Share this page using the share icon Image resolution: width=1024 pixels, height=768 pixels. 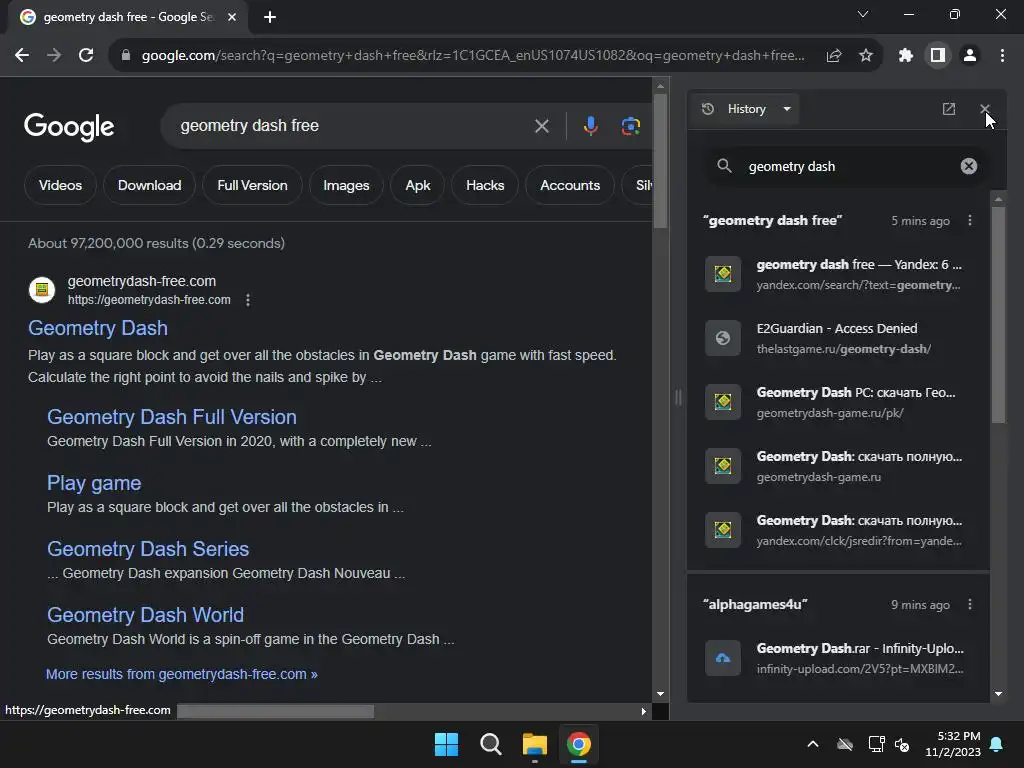coord(834,56)
